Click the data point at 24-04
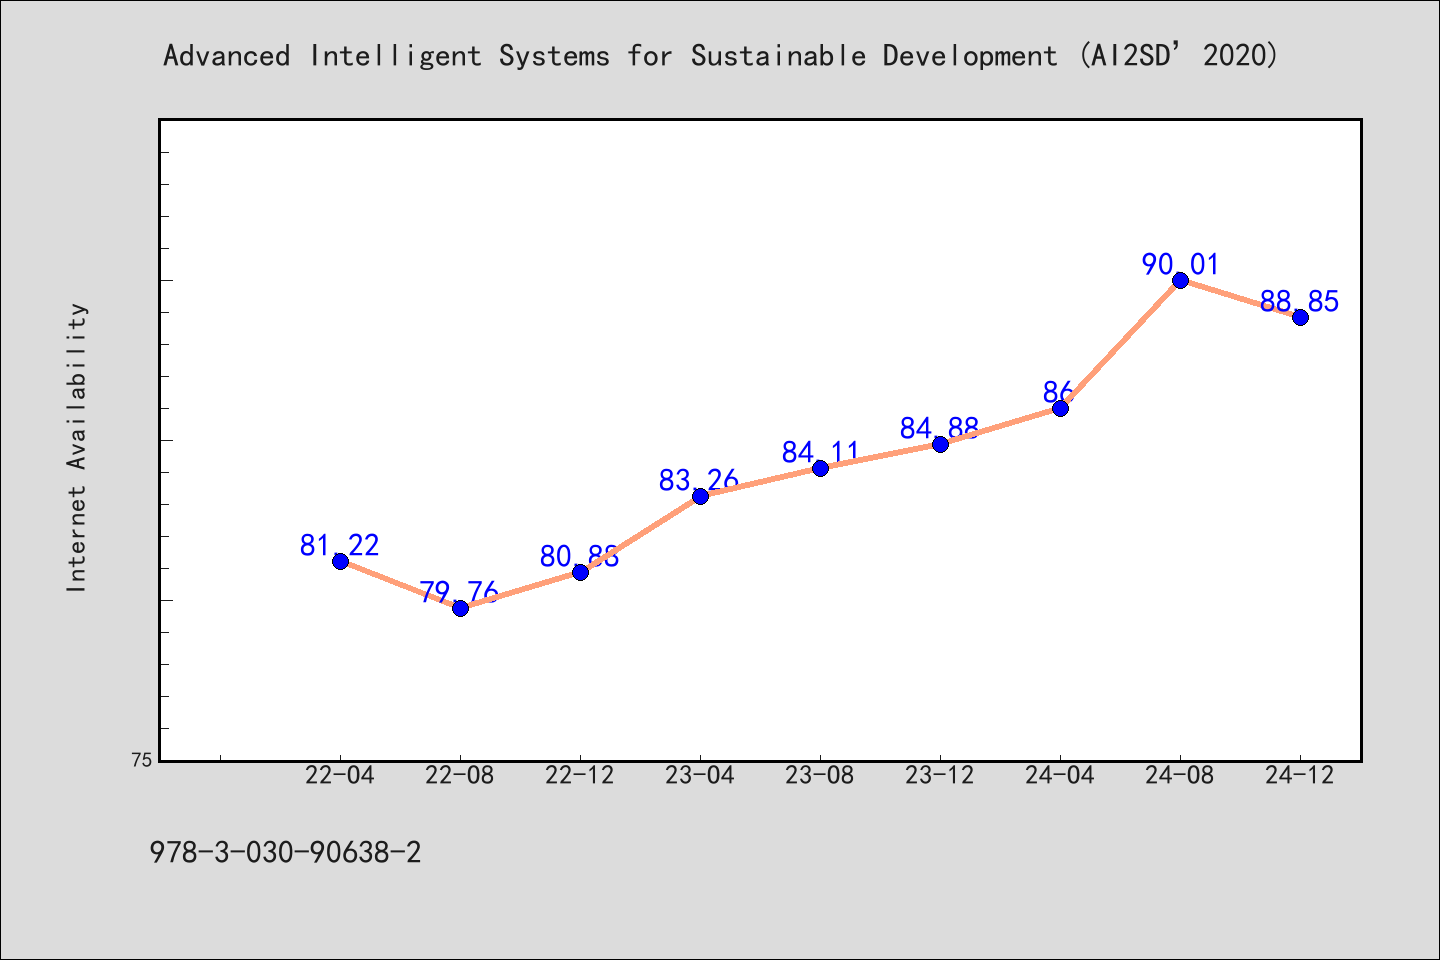The height and width of the screenshot is (960, 1440). (x=1060, y=408)
